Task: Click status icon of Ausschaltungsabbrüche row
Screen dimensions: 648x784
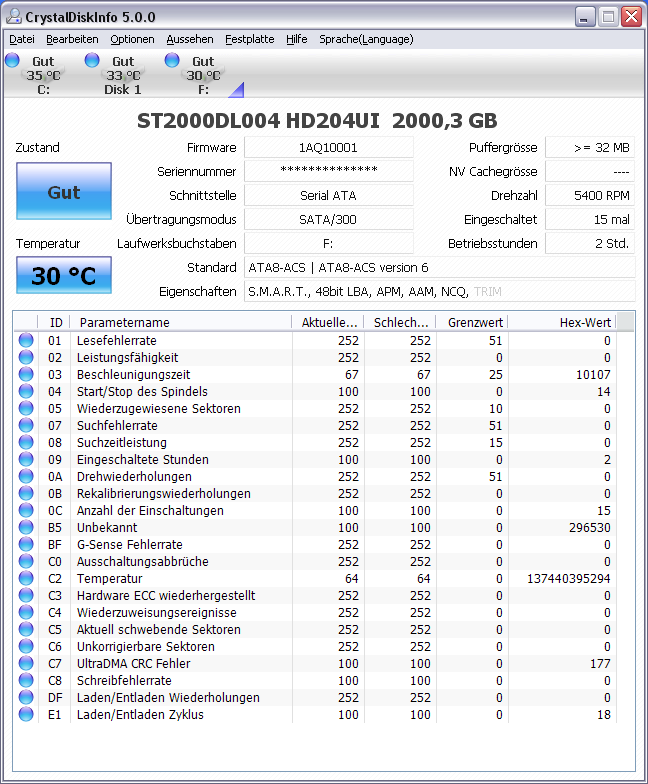Action: pos(26,562)
